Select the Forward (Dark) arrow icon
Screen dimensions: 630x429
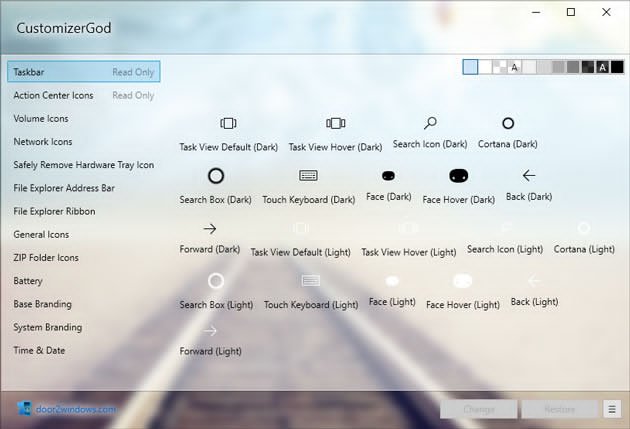point(210,229)
